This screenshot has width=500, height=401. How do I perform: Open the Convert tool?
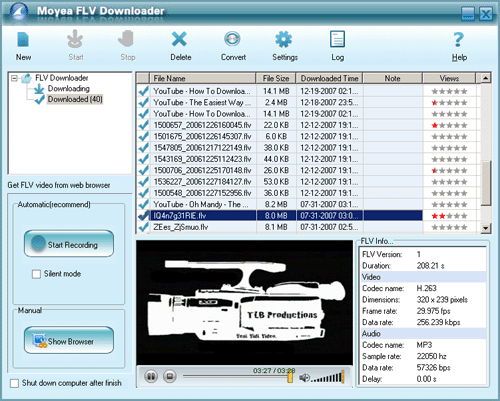coord(232,39)
